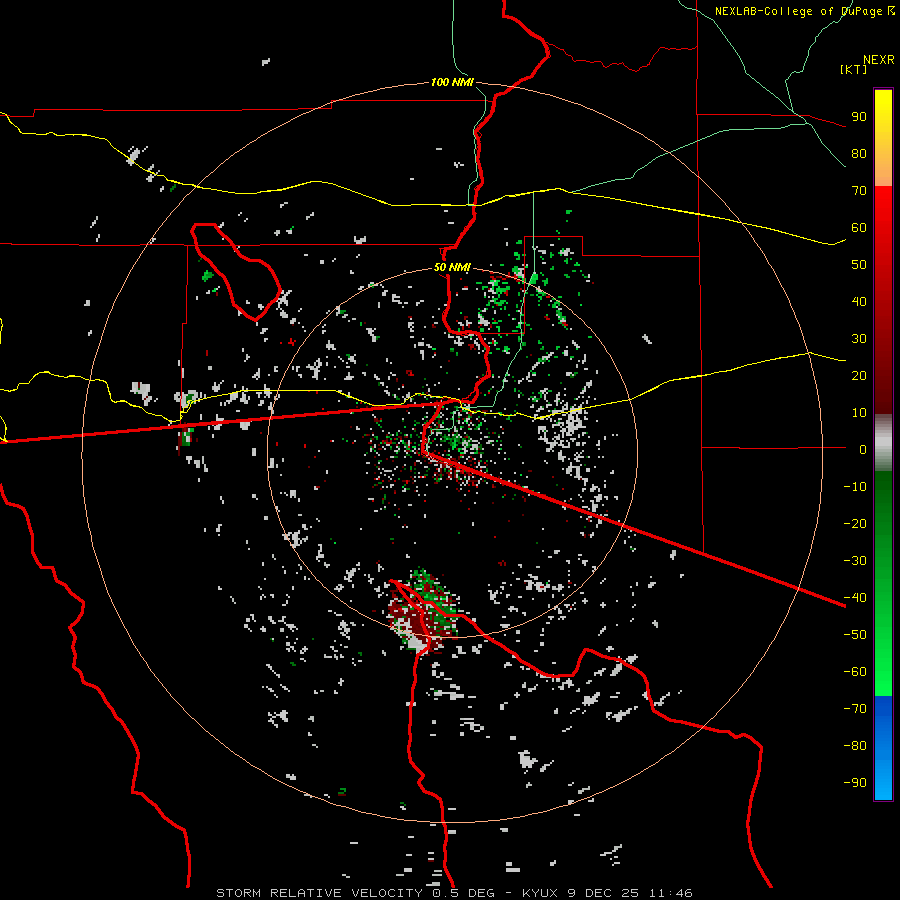900x900 pixels.
Task: Click the "NEXR" label above the color scale
Action: (878, 60)
